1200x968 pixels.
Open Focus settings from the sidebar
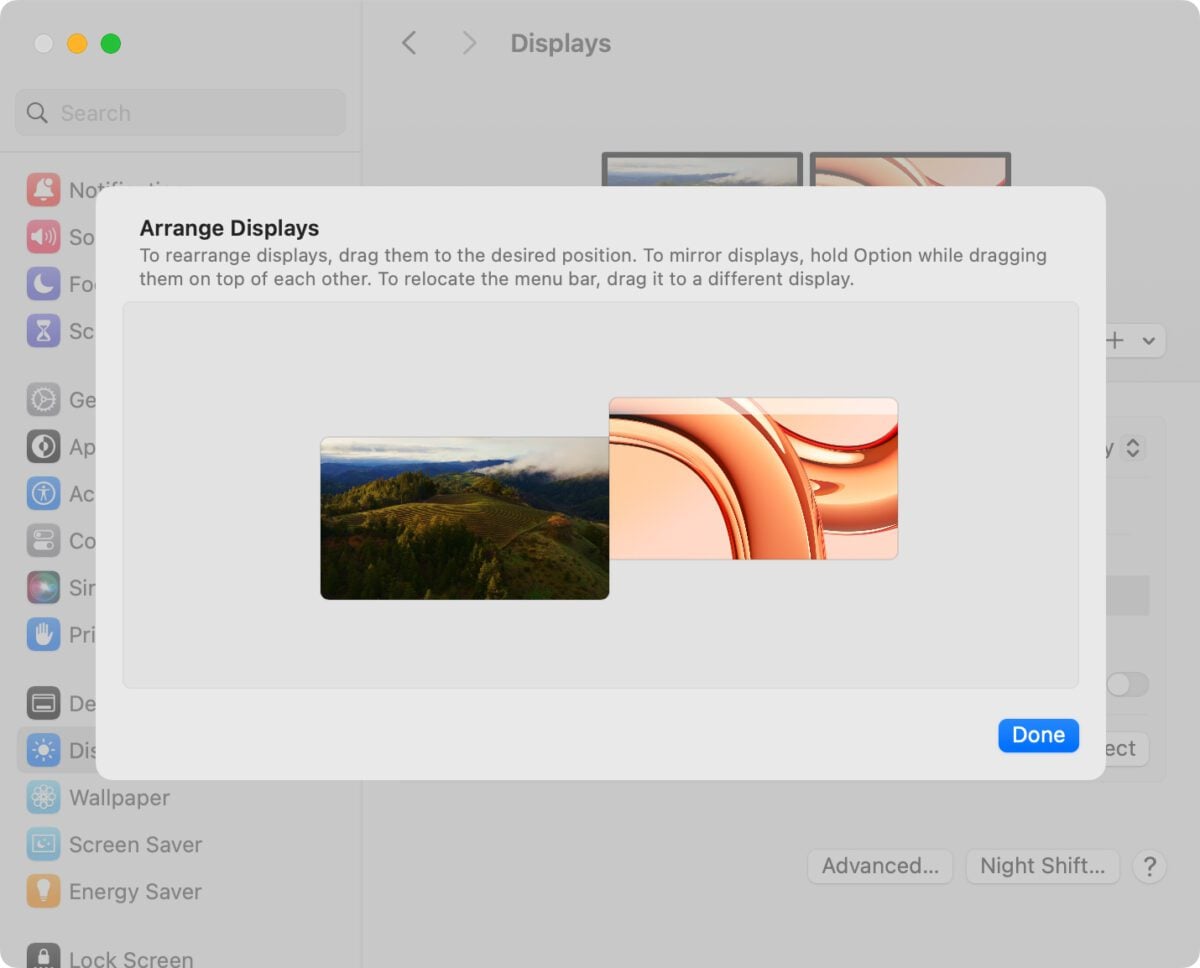44,284
